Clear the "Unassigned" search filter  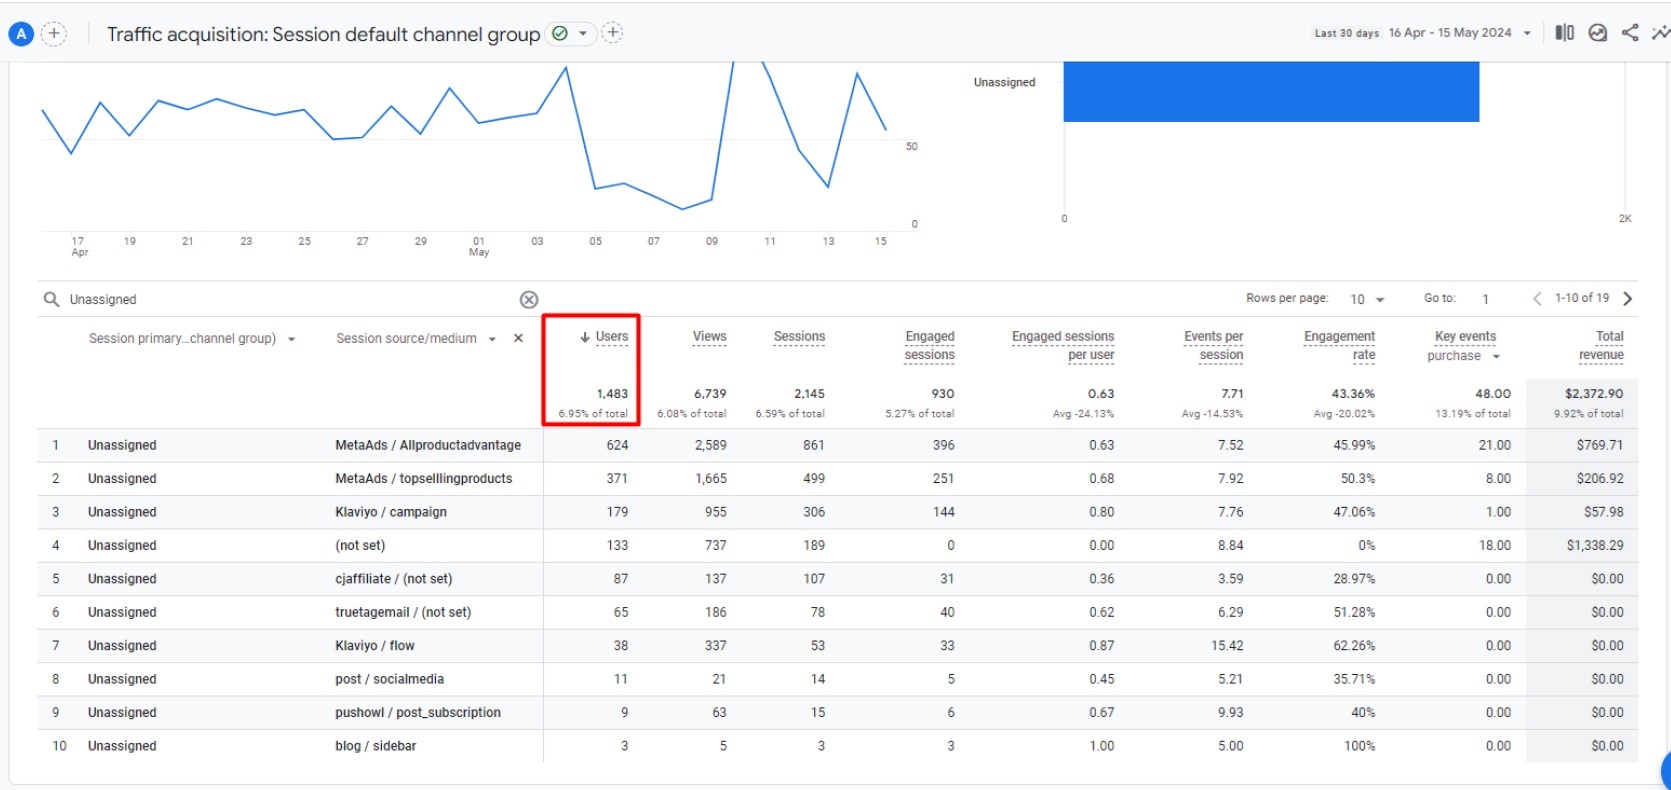529,299
